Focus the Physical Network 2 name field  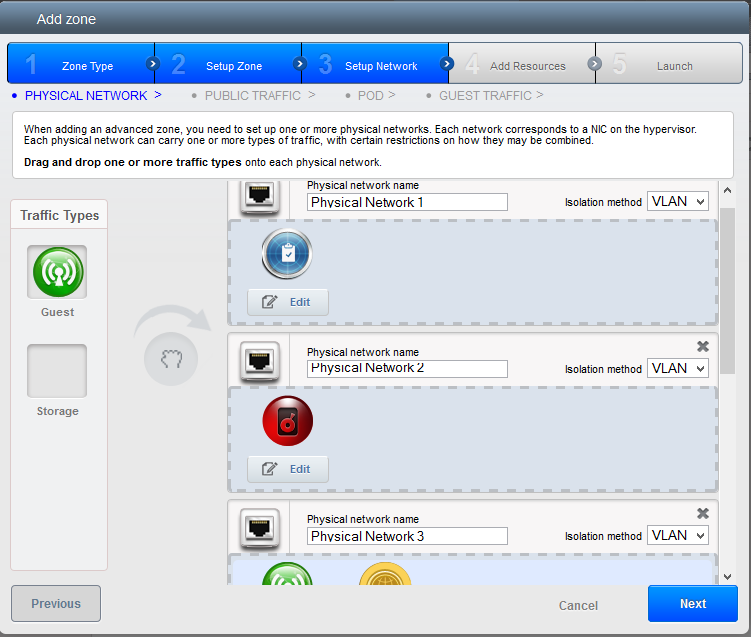(x=407, y=369)
